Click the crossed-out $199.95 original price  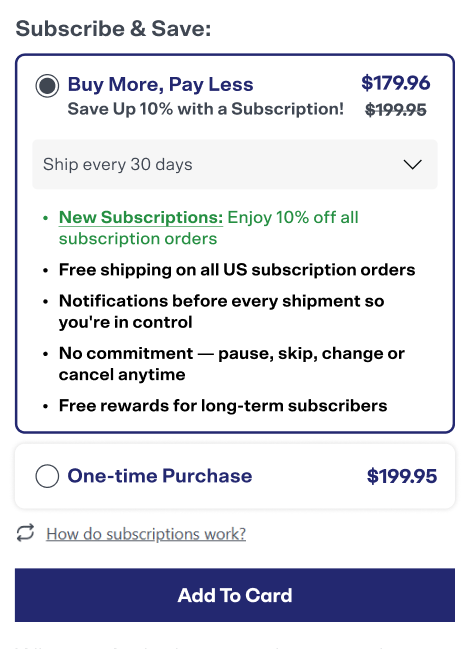pos(396,110)
